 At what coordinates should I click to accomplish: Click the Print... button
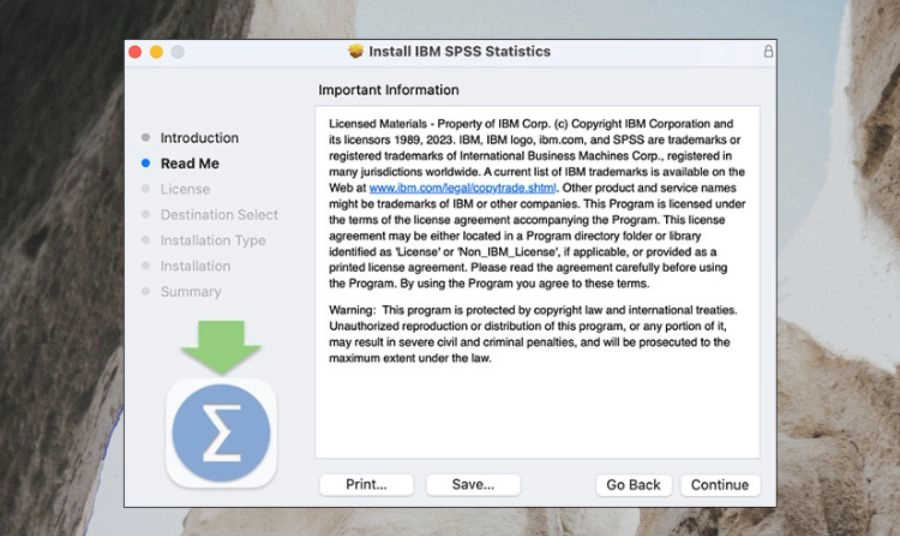coord(366,485)
